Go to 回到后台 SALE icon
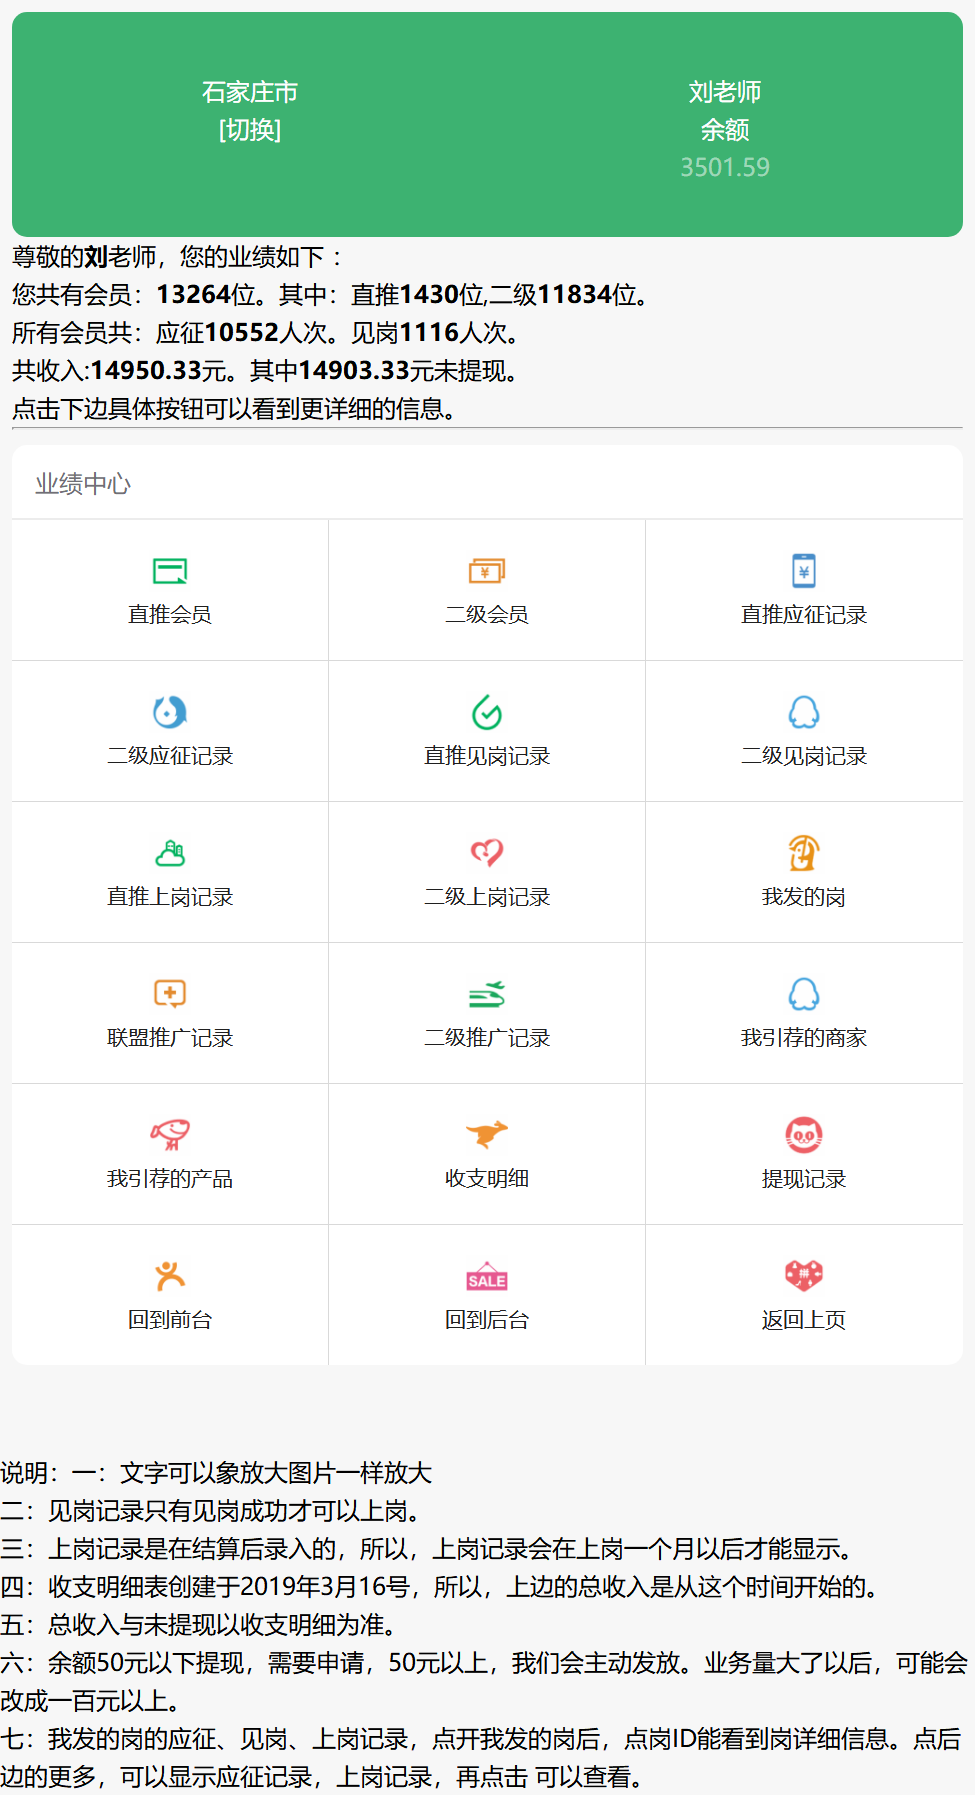This screenshot has width=975, height=1795. (487, 1277)
